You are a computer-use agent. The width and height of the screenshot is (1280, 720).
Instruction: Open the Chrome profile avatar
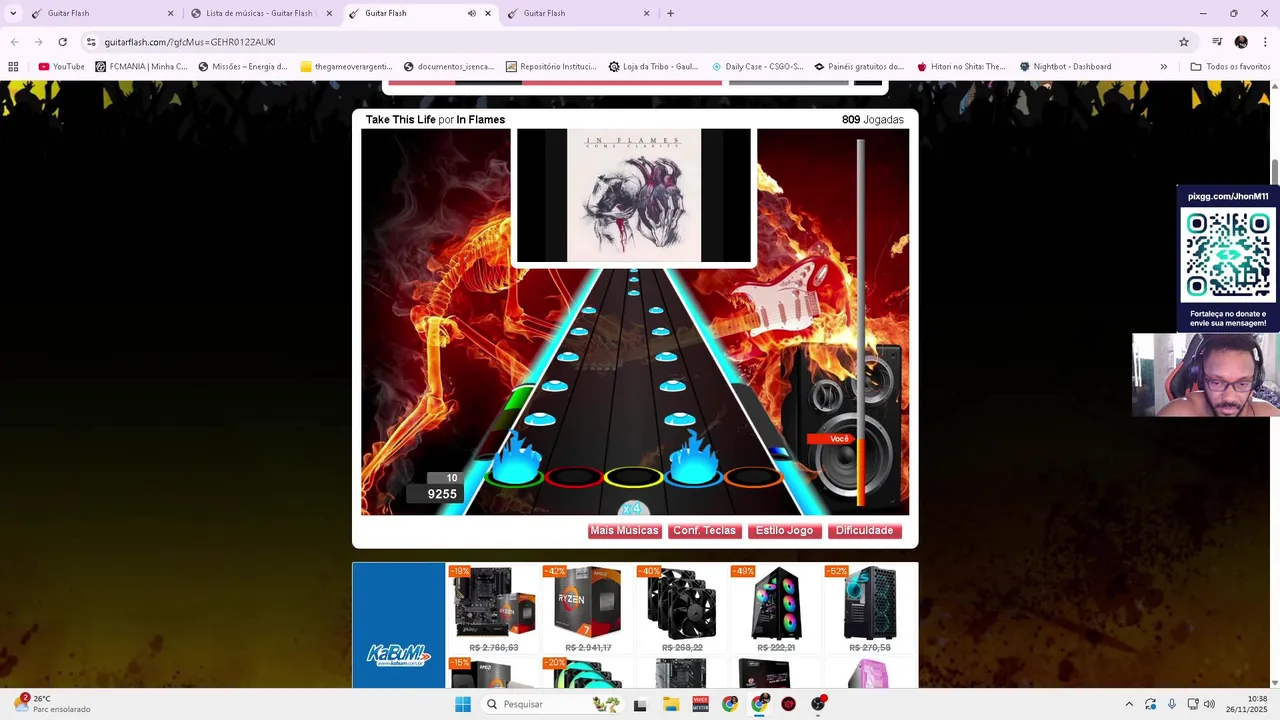pyautogui.click(x=1241, y=42)
